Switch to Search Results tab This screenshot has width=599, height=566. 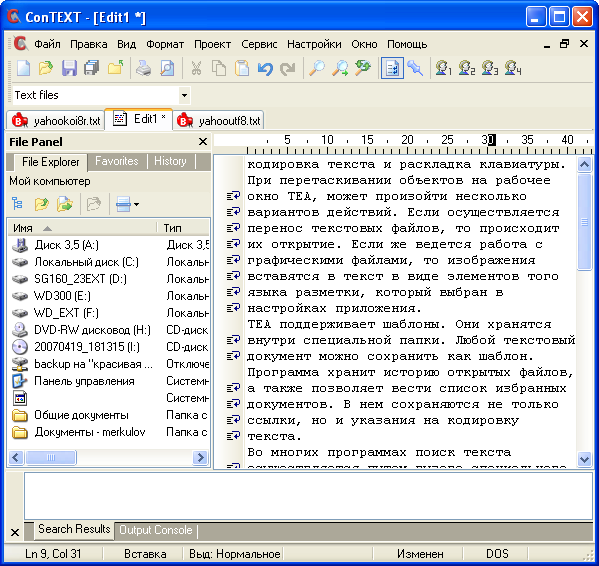point(74,529)
